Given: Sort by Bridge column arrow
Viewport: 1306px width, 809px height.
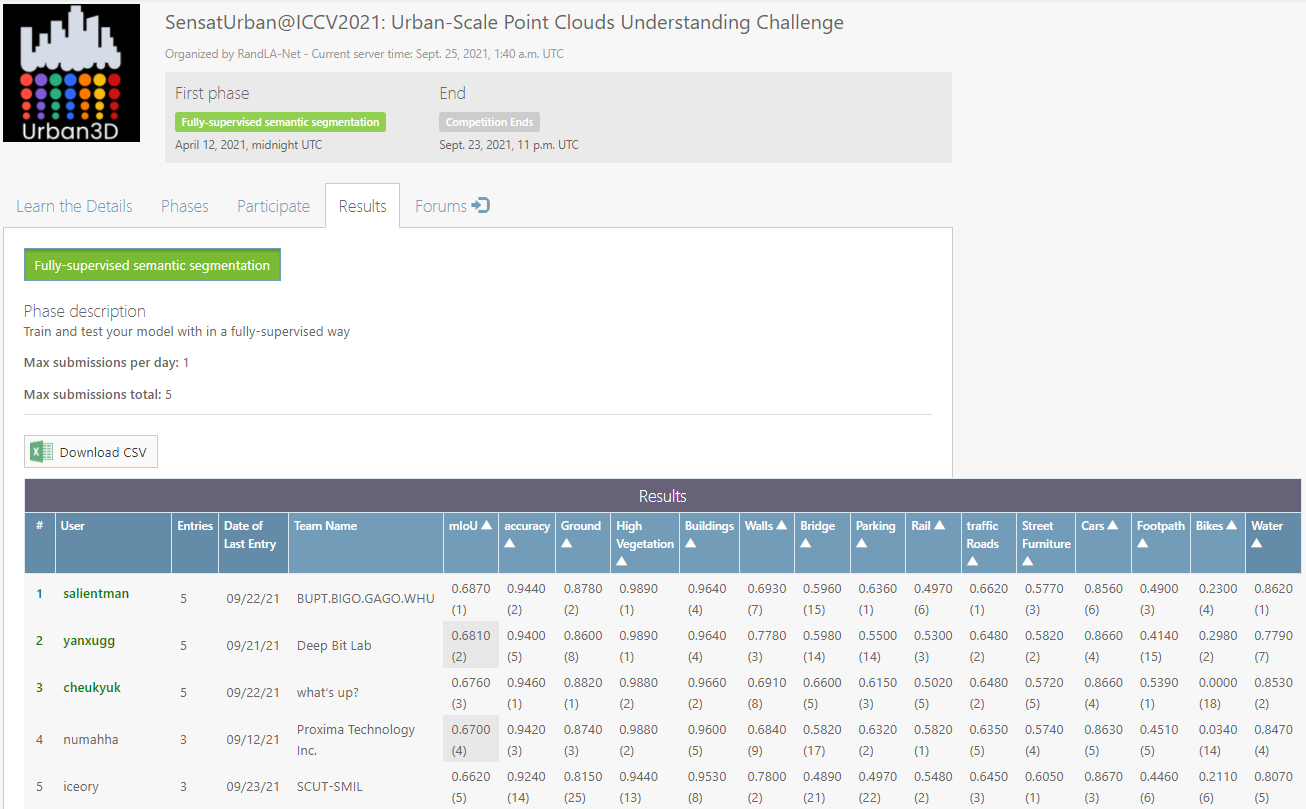Looking at the screenshot, I should (x=806, y=544).
